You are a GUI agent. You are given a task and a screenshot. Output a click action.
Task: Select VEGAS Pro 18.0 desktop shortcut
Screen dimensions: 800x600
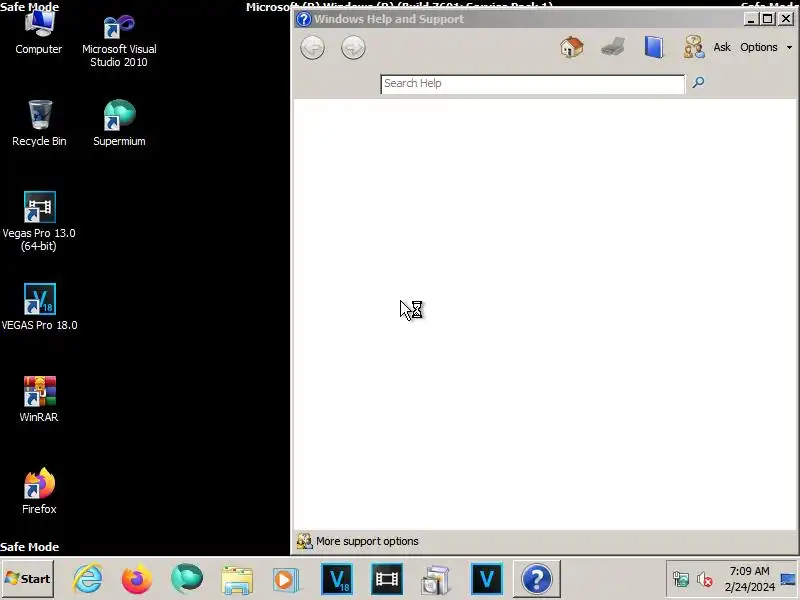[x=39, y=307]
